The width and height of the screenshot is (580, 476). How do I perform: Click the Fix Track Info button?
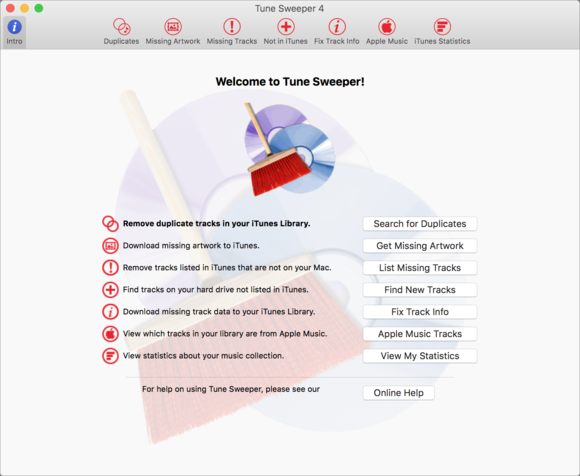pos(420,312)
